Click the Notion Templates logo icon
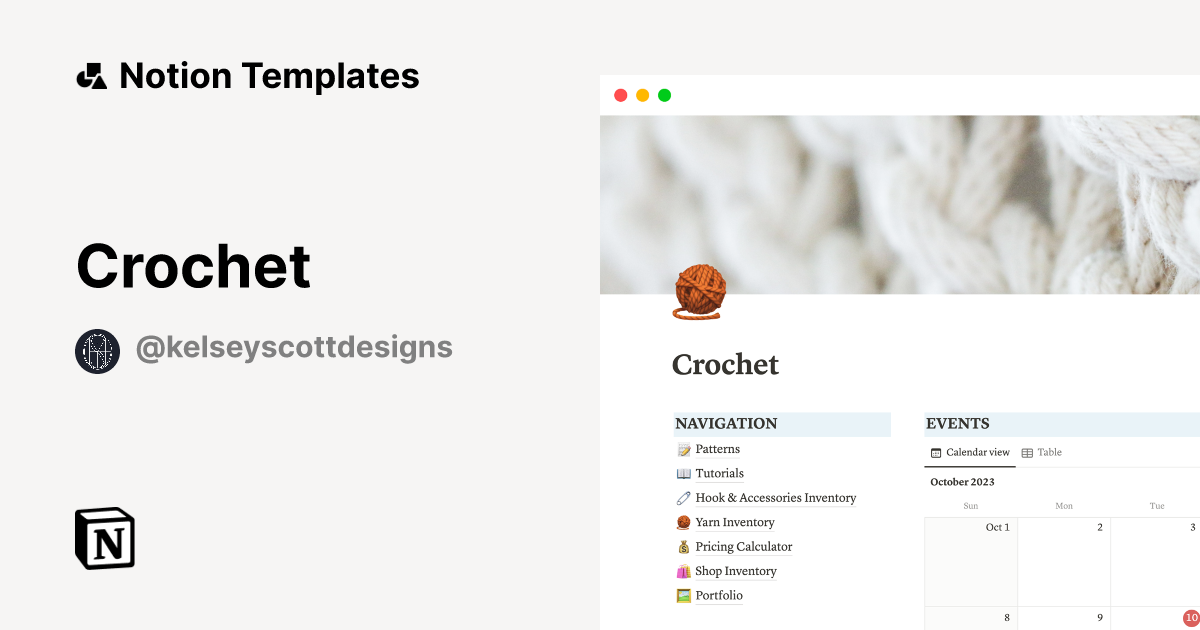The width and height of the screenshot is (1200, 630). click(x=91, y=75)
